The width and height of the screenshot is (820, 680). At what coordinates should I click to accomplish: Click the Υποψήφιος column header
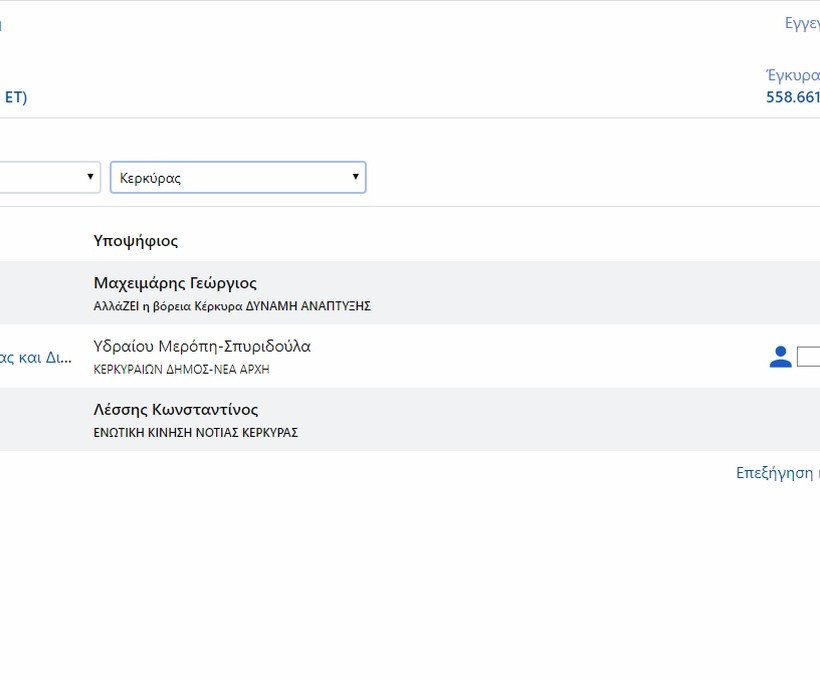pos(136,241)
